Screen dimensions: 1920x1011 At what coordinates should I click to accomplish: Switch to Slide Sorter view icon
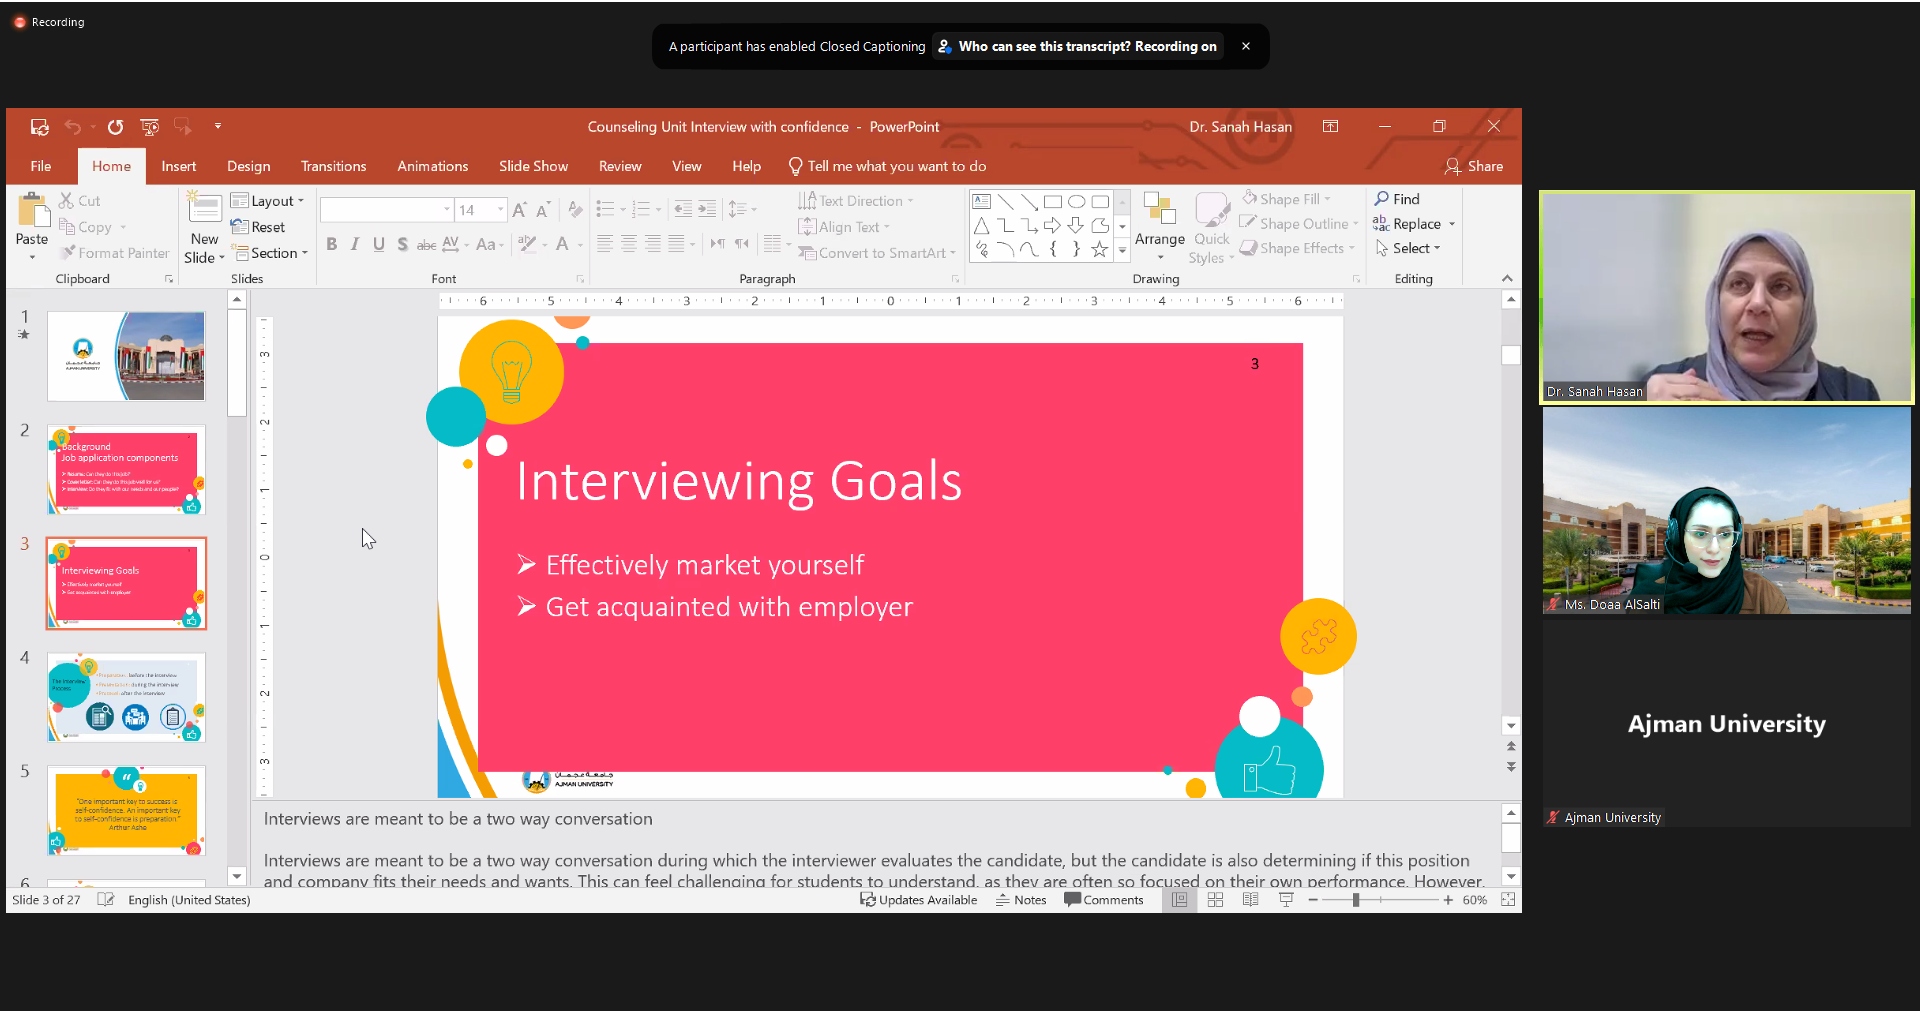click(x=1215, y=900)
